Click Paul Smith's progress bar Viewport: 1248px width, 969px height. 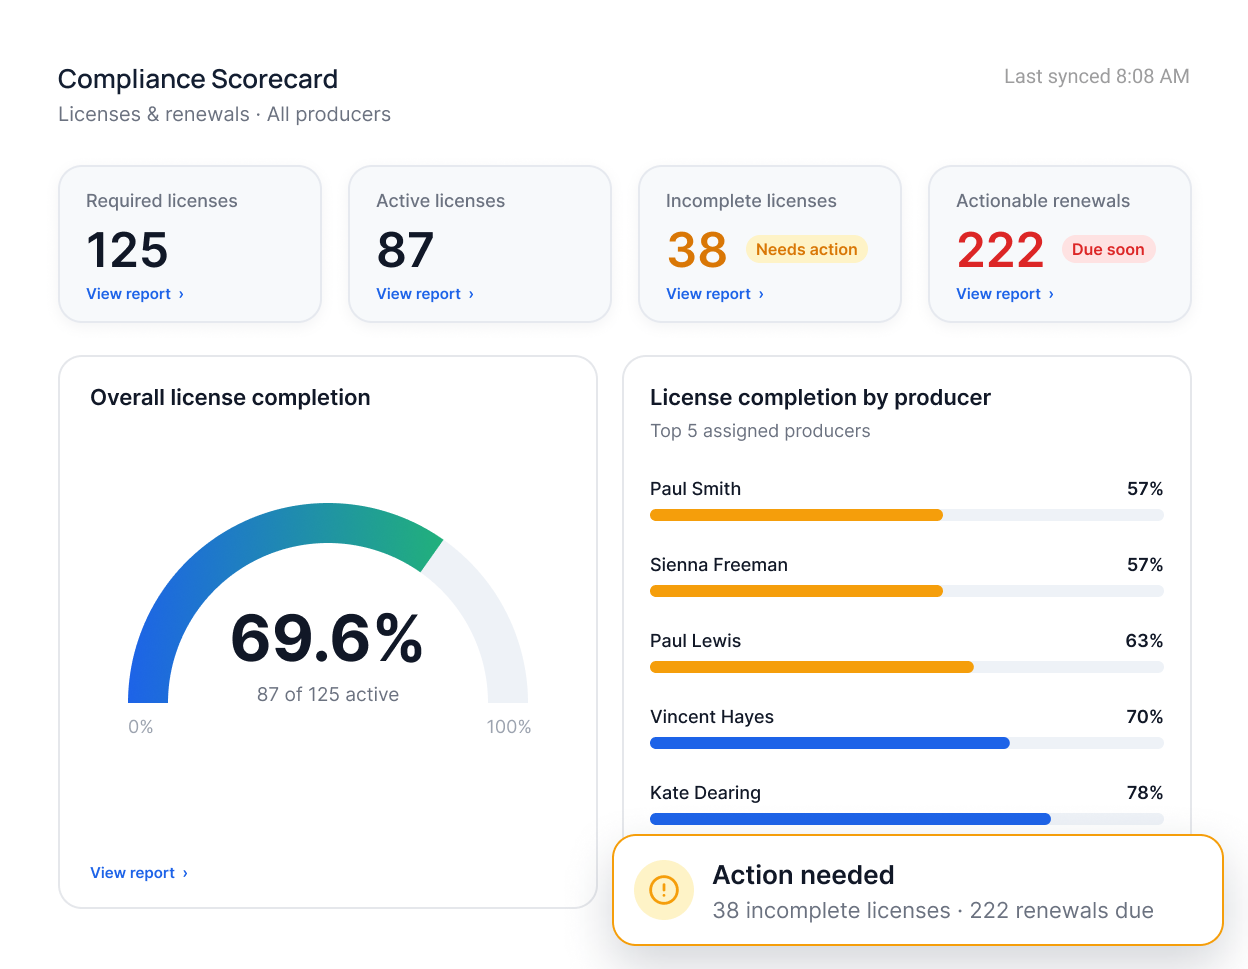(x=906, y=515)
